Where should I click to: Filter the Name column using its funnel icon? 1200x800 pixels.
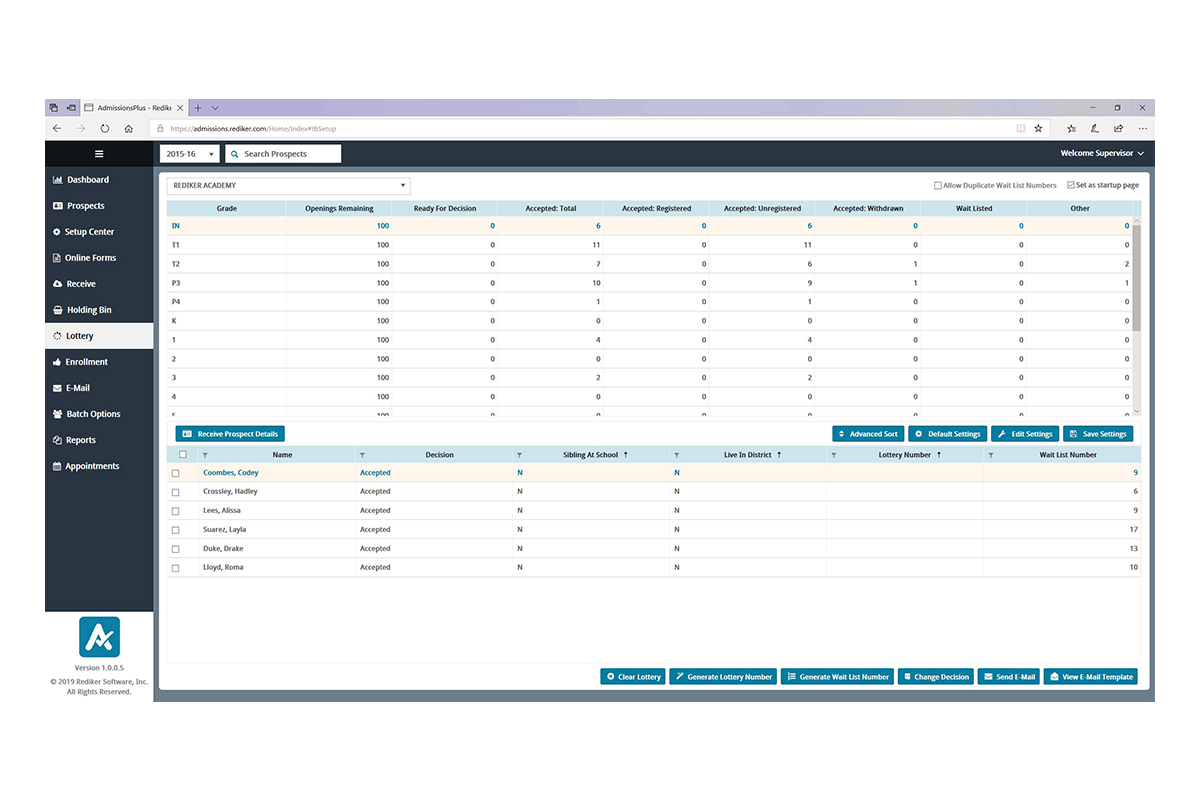(x=205, y=455)
